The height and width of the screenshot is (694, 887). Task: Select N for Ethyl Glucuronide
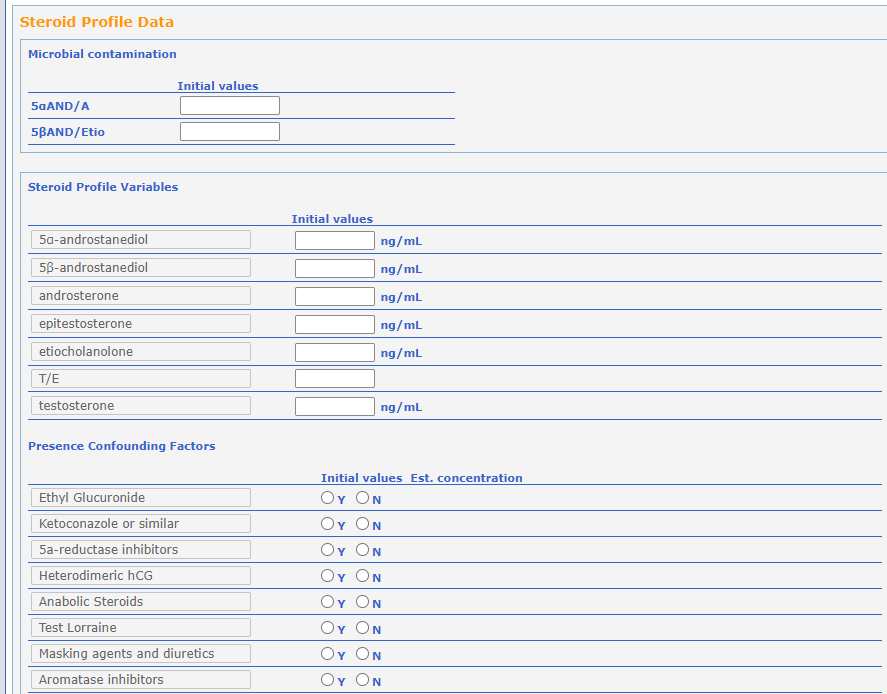point(362,498)
